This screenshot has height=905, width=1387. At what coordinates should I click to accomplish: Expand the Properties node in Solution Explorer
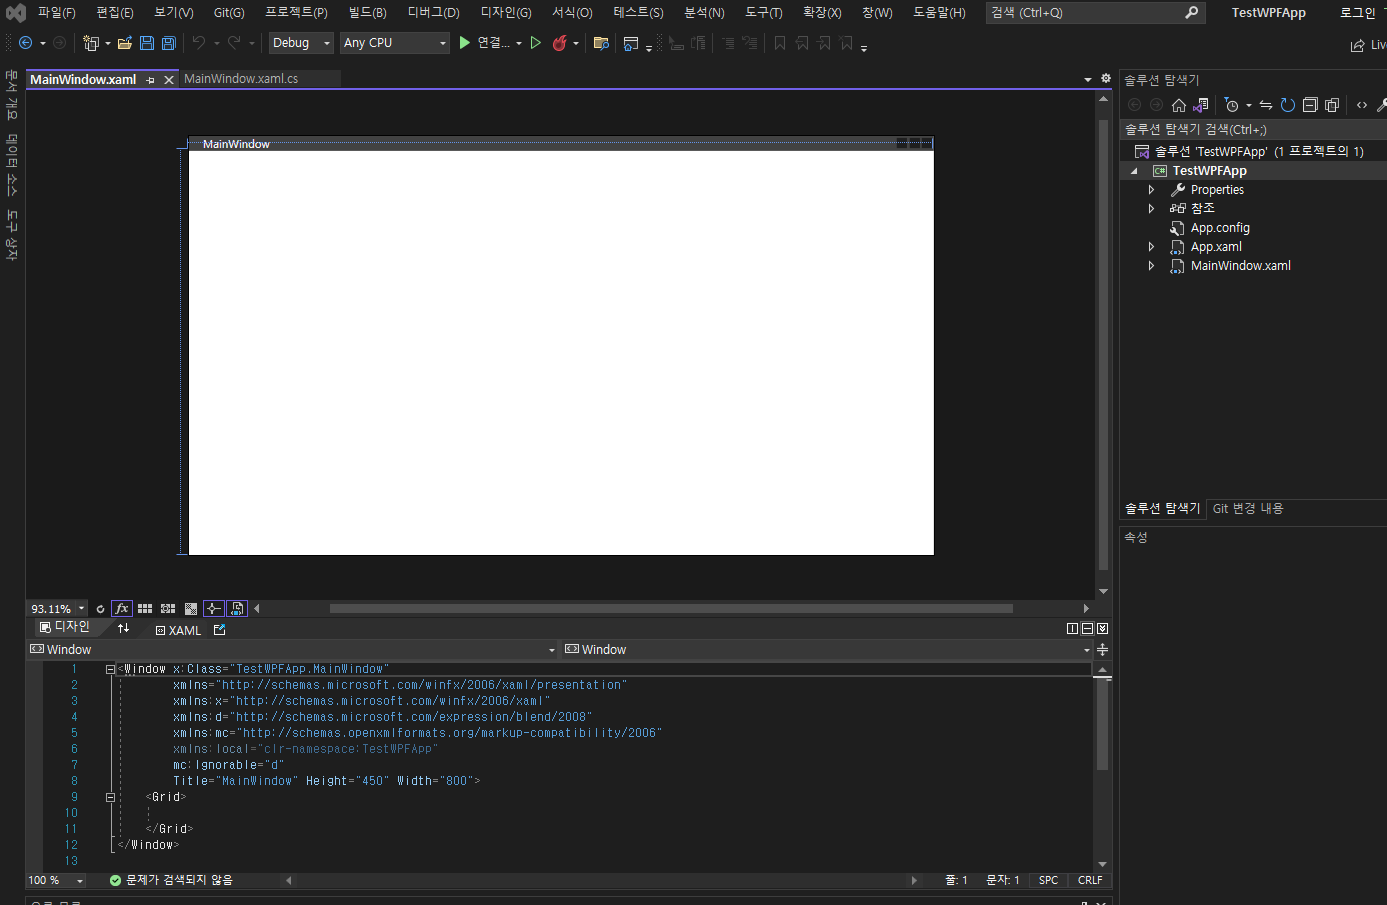click(1151, 190)
